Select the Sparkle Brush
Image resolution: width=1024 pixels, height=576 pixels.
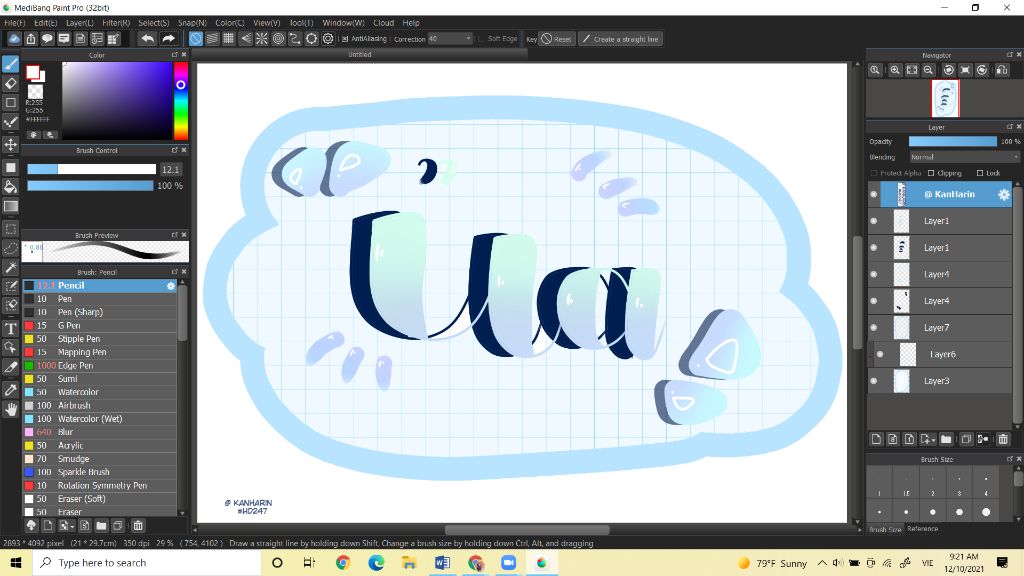coord(99,472)
